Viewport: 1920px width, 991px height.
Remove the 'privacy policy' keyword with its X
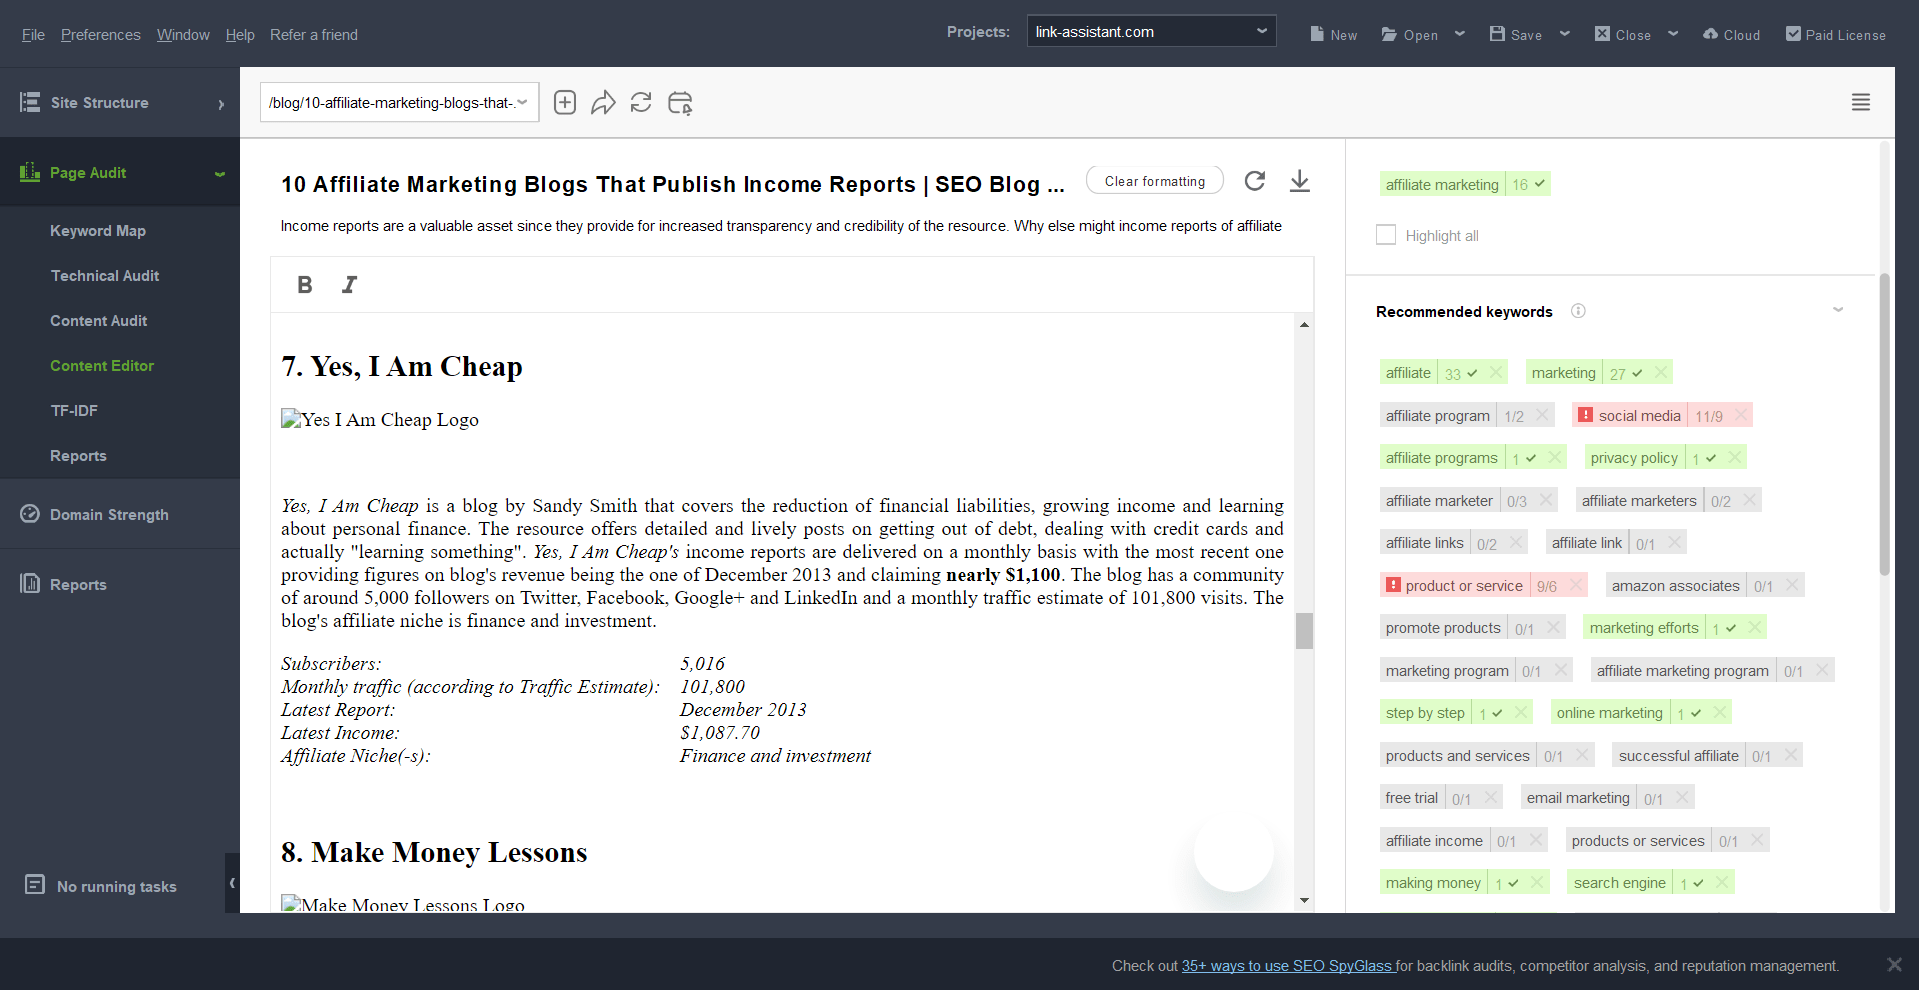click(1735, 458)
